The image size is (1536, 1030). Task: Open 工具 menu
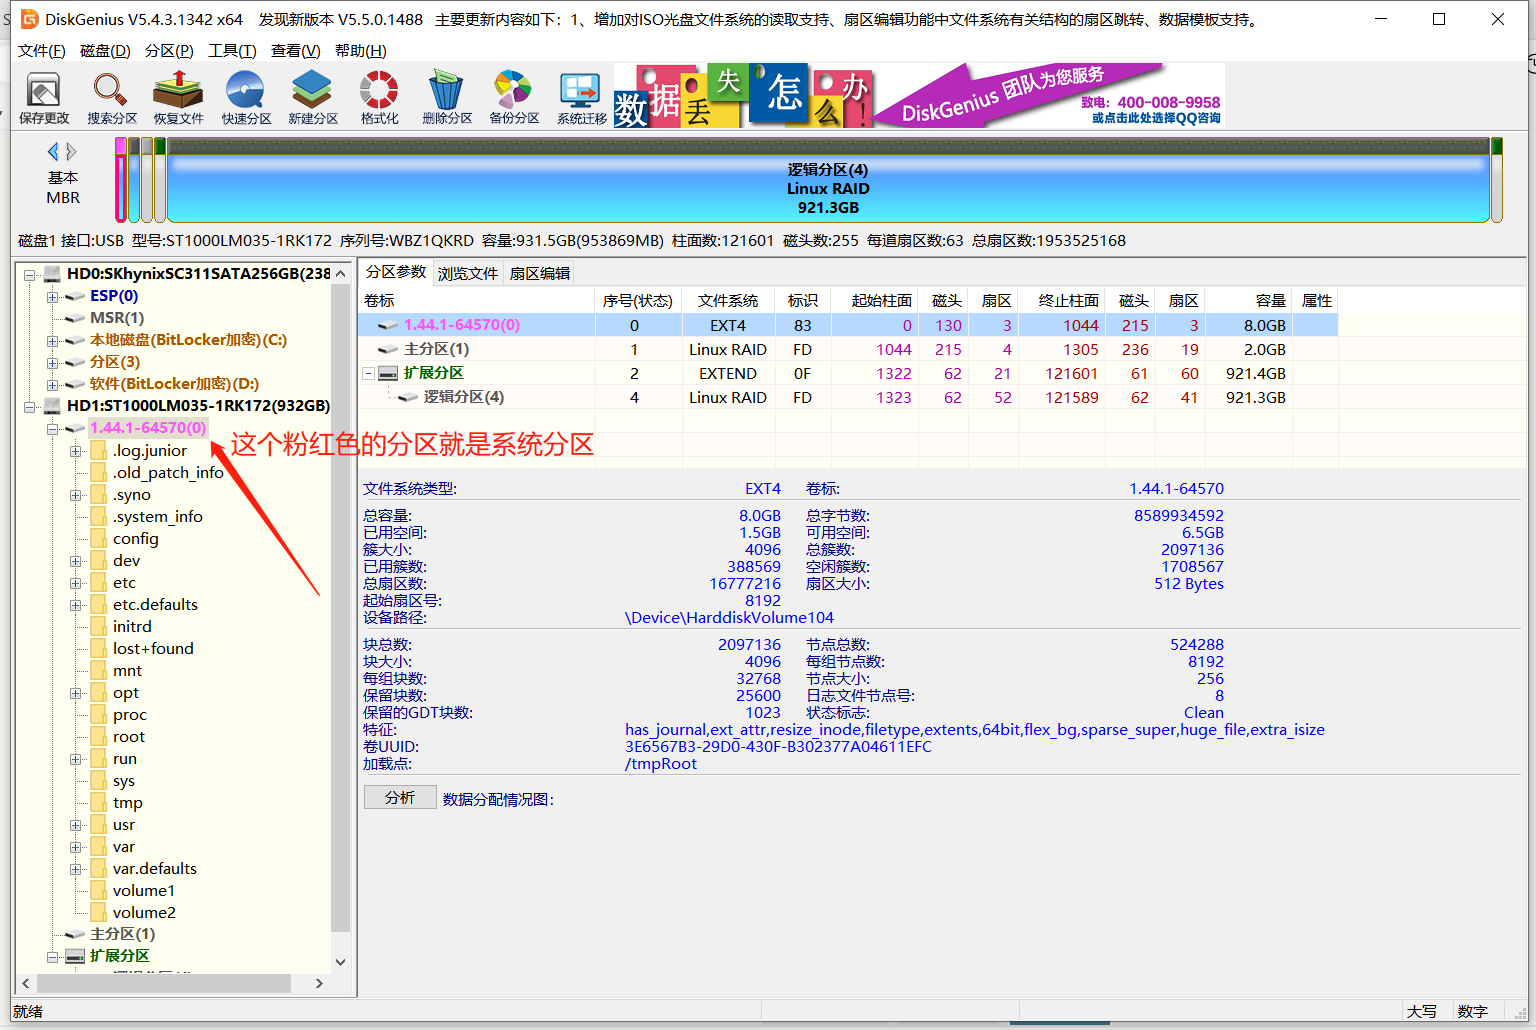point(232,51)
